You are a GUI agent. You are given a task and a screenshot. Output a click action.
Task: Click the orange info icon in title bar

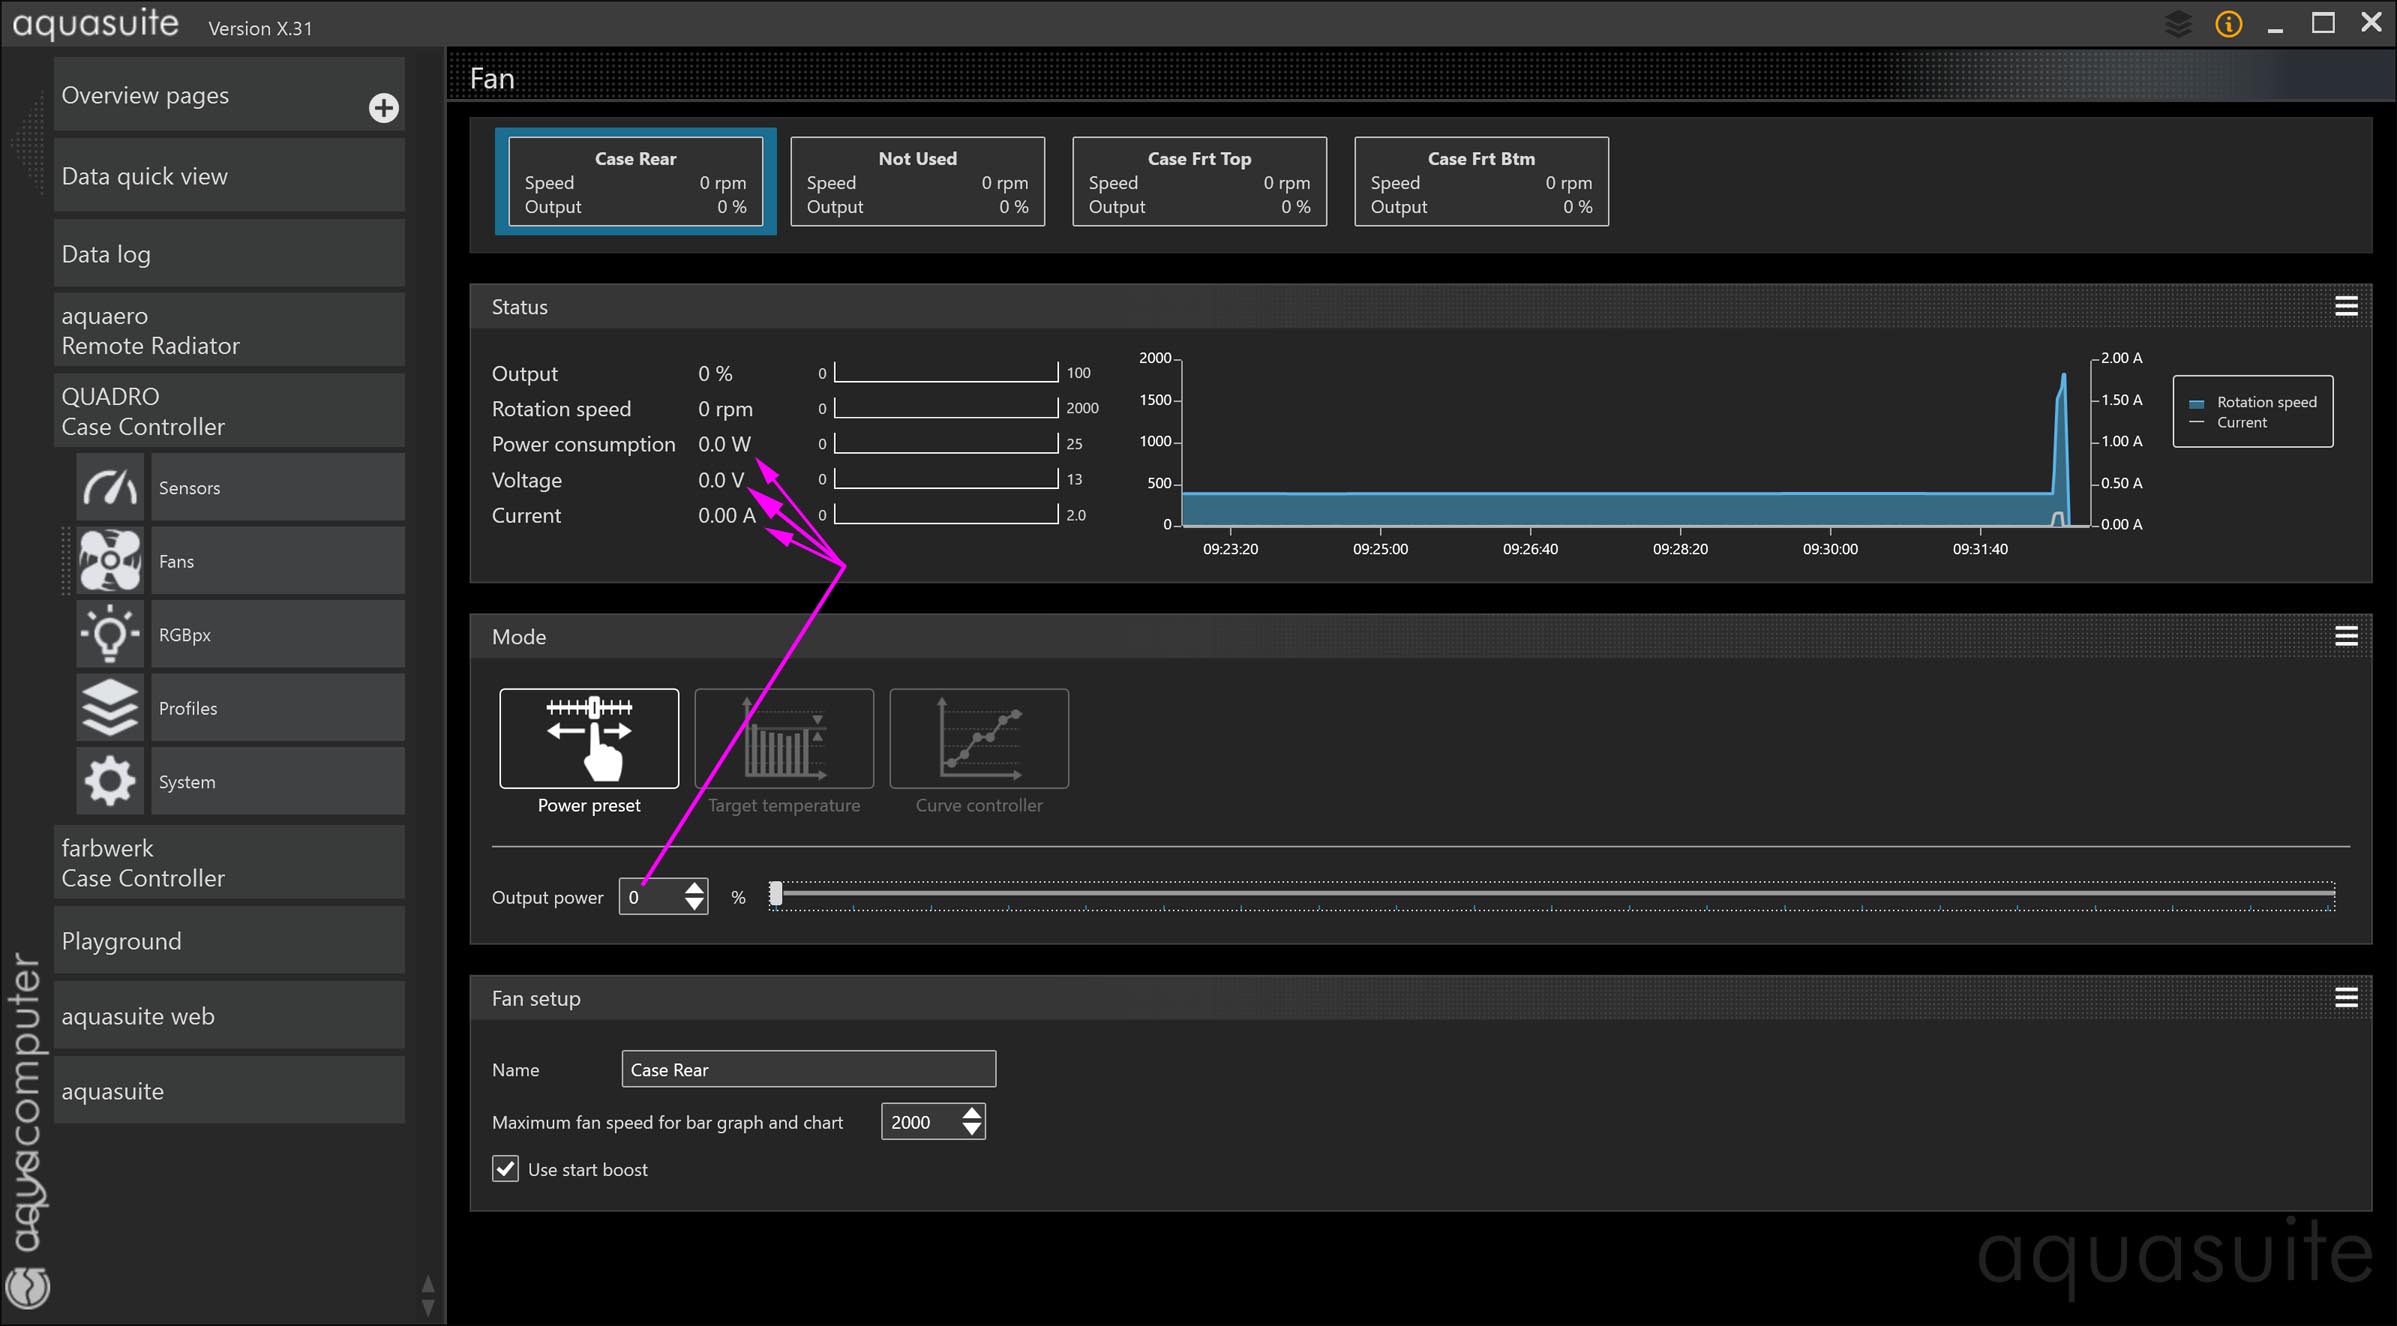pos(2228,24)
